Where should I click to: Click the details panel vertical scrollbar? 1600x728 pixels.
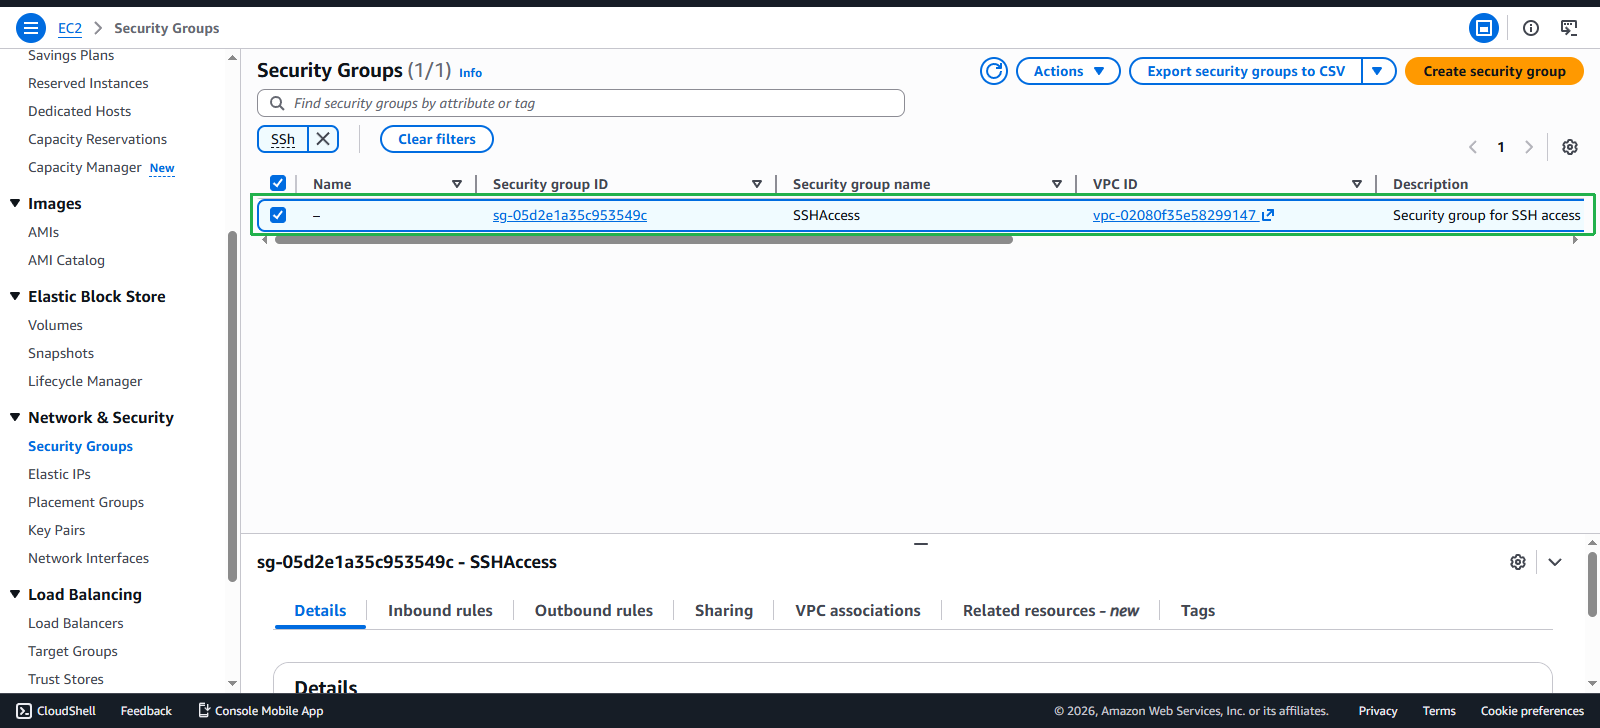coord(1592,584)
